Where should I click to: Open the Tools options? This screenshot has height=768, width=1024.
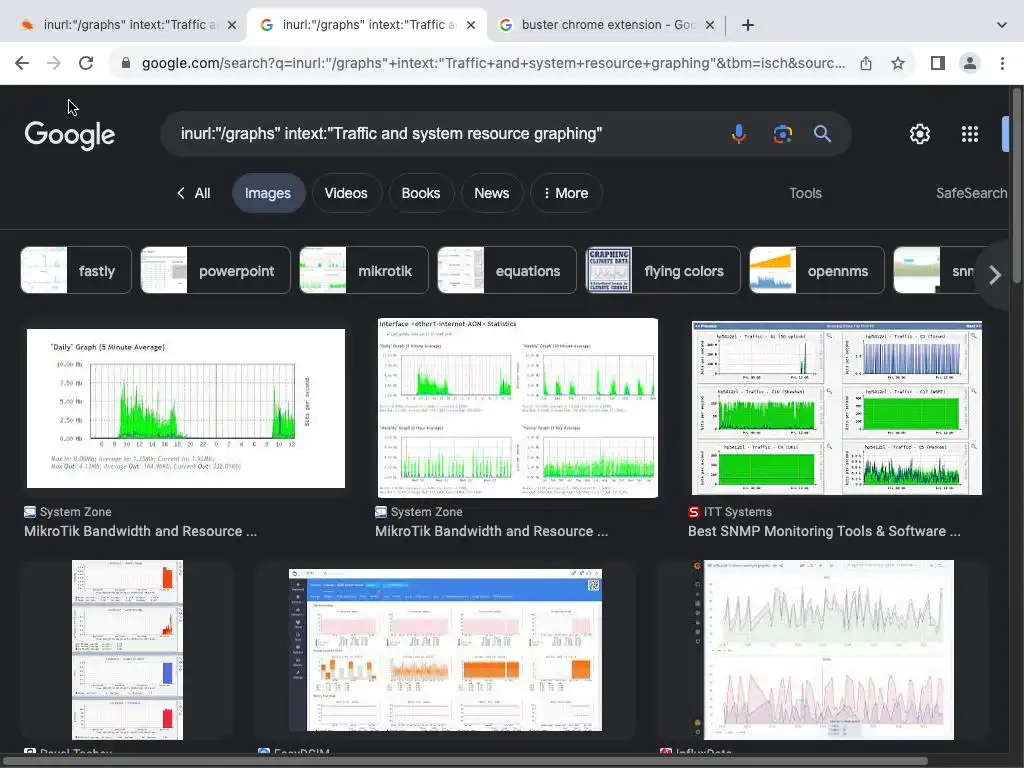[x=805, y=193]
